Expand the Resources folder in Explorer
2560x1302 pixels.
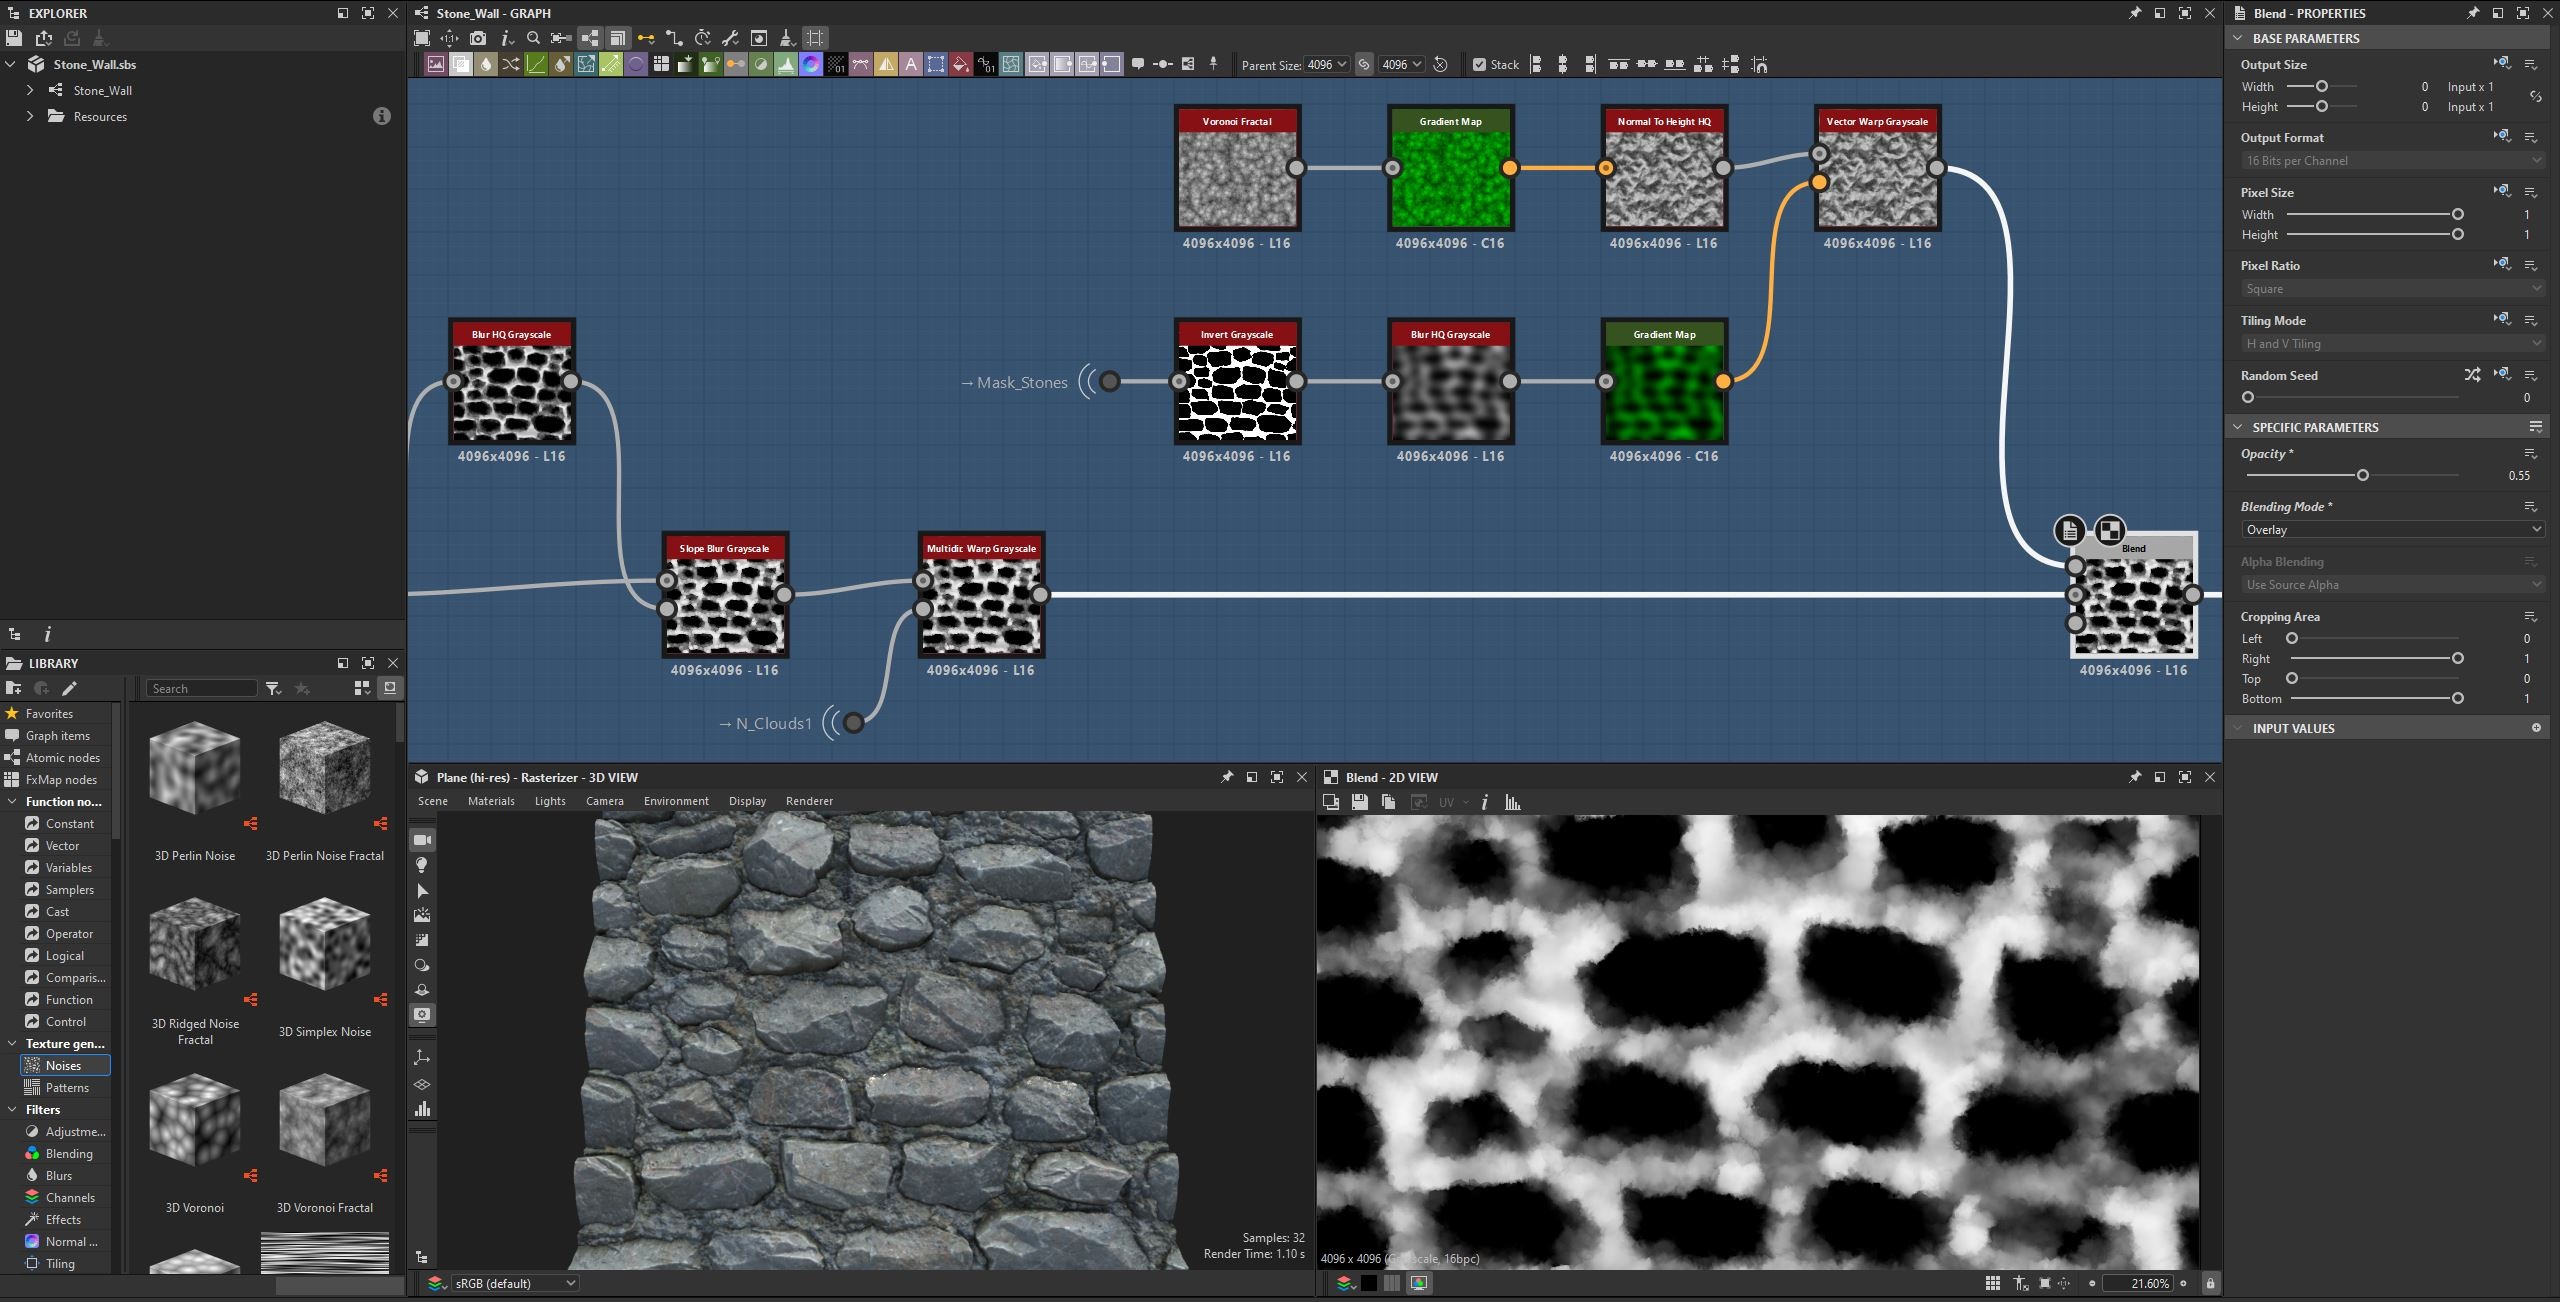pos(30,116)
